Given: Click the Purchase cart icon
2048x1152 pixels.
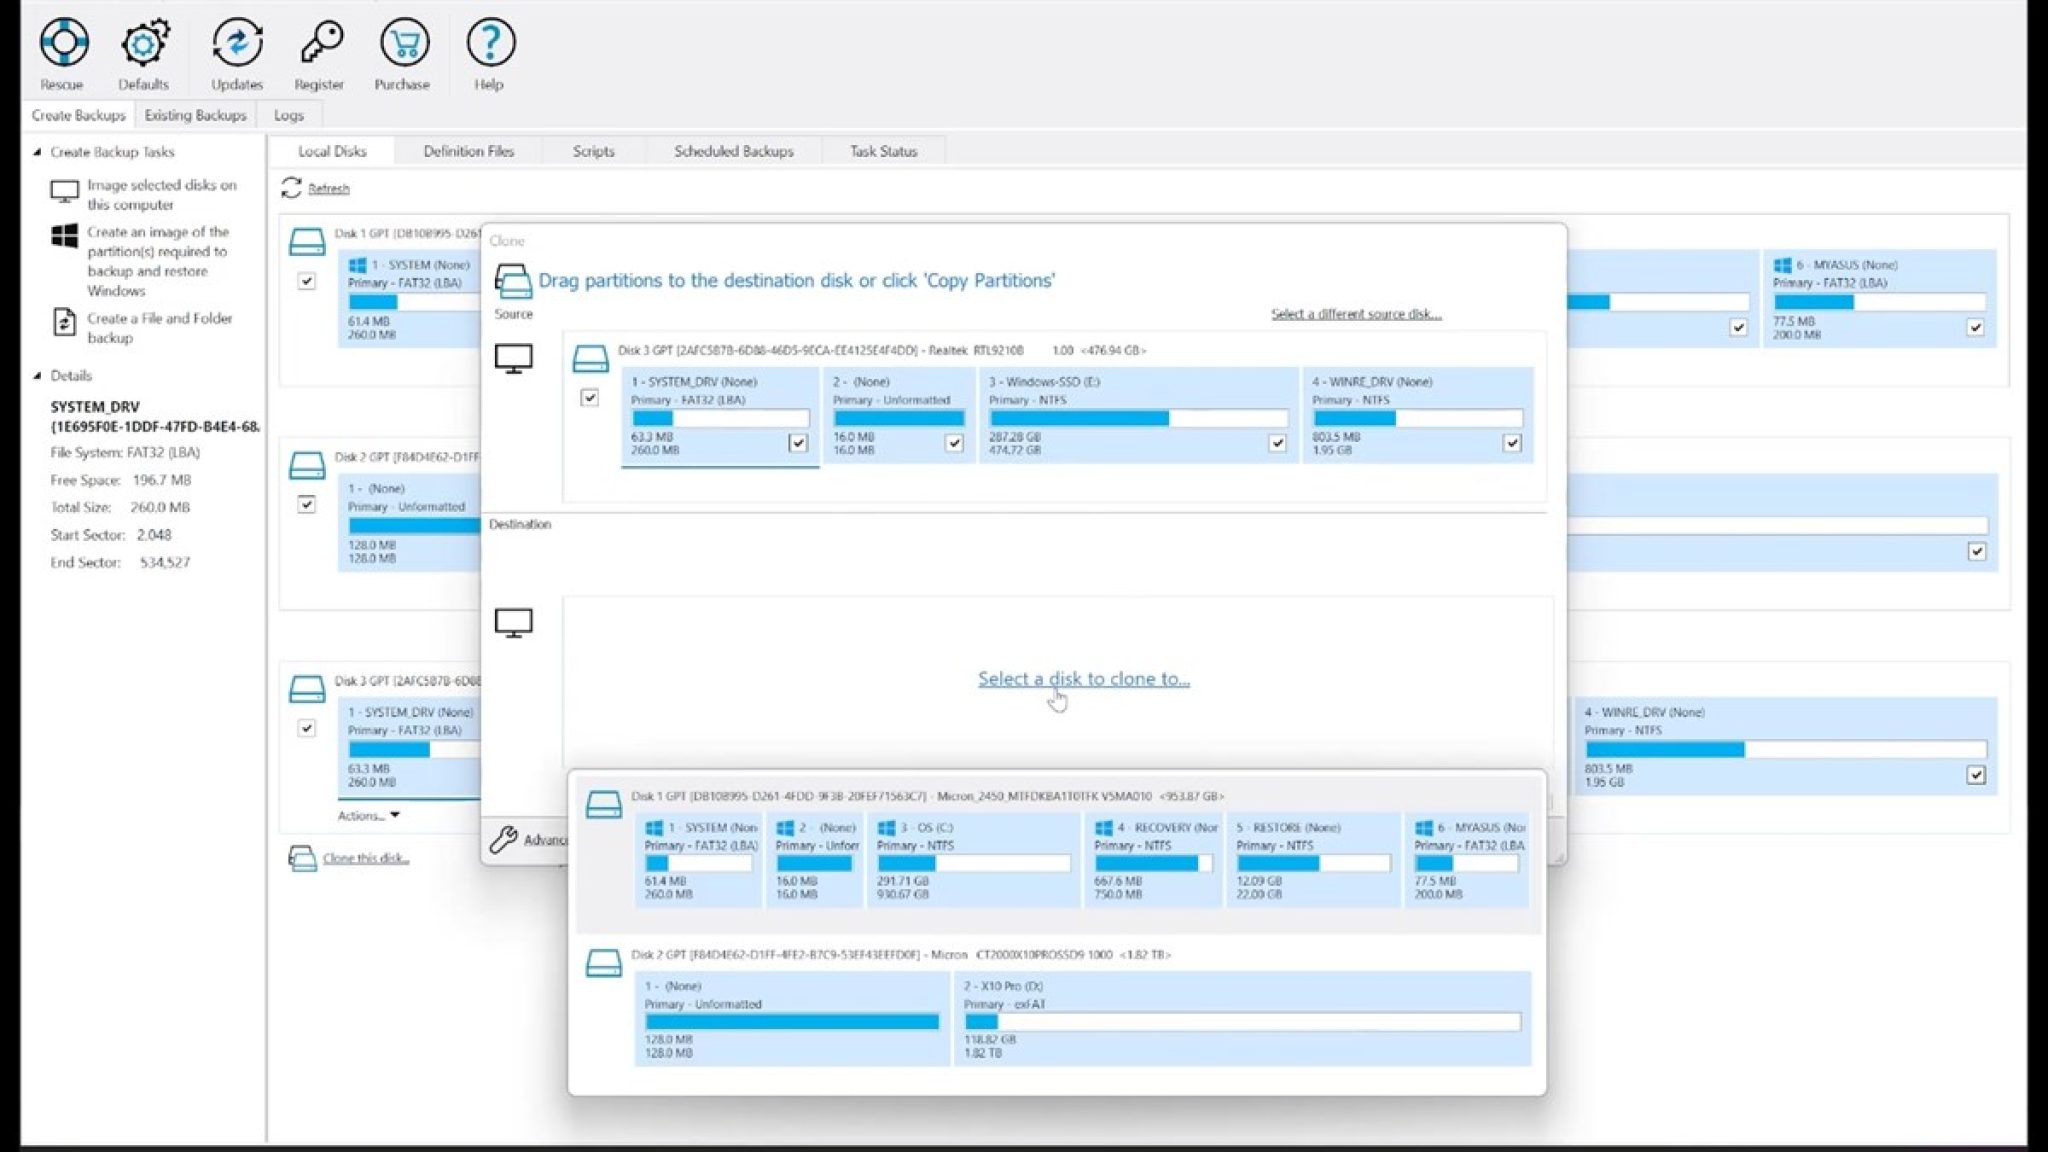Looking at the screenshot, I should click(x=403, y=43).
